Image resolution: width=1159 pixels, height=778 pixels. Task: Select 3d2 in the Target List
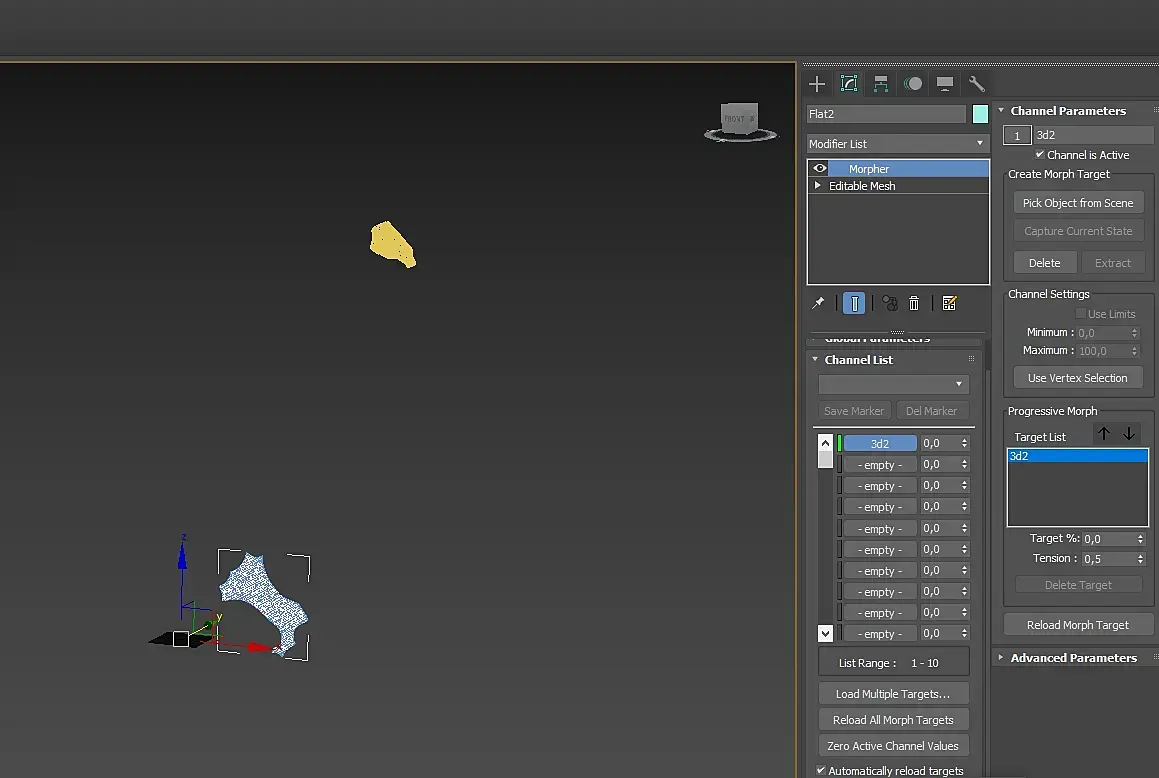click(x=1077, y=456)
